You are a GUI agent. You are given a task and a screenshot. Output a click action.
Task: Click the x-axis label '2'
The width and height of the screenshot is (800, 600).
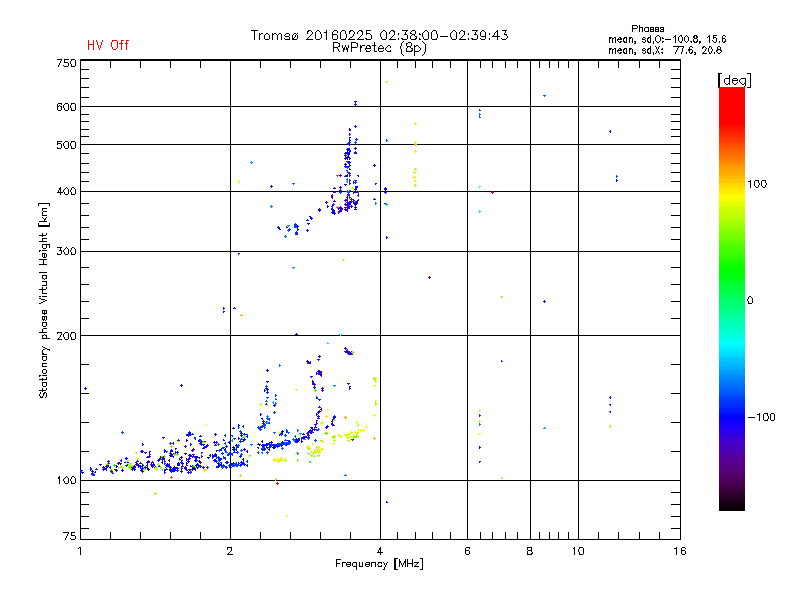[230, 551]
